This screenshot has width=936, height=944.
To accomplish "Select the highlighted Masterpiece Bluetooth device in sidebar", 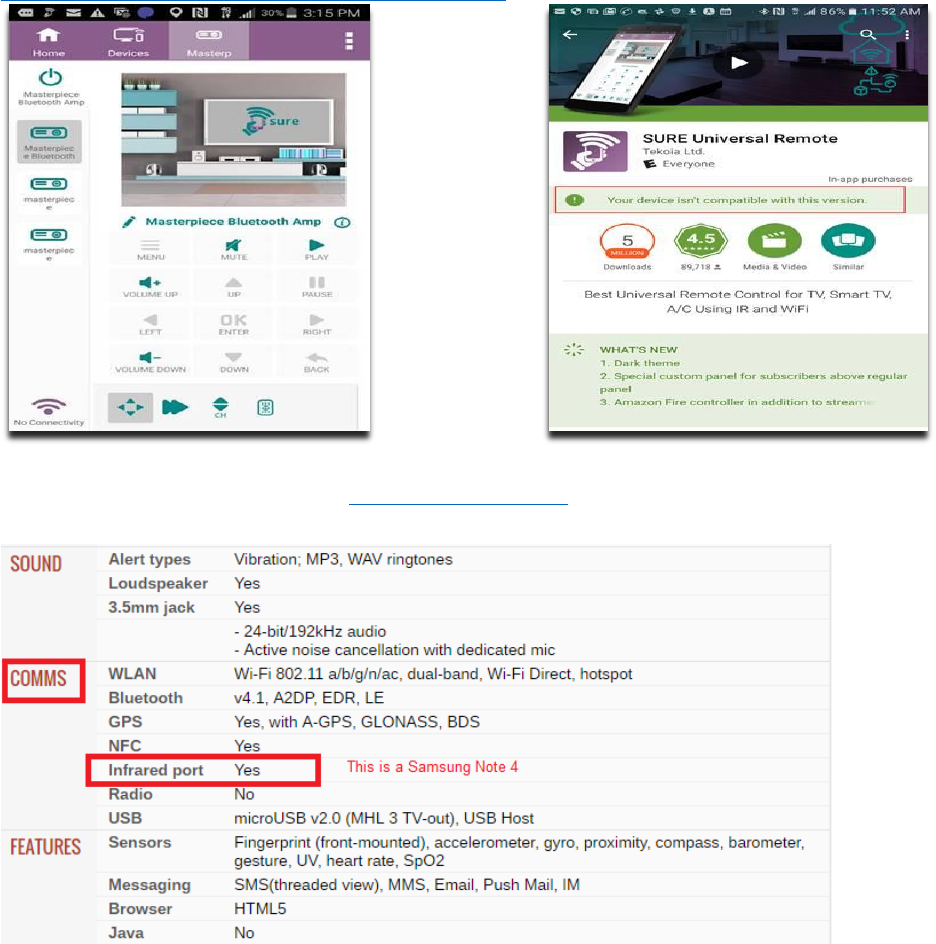I will point(49,142).
